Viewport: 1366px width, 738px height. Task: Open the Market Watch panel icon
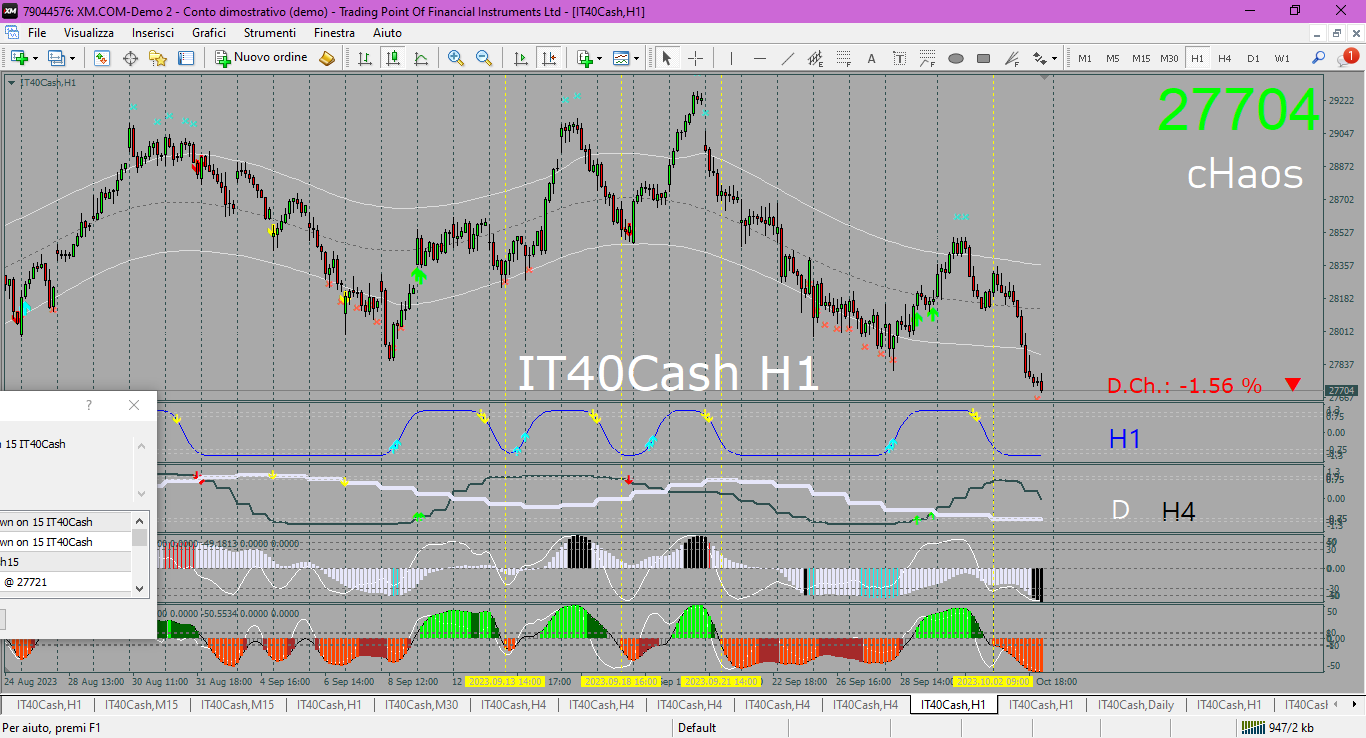(102, 58)
